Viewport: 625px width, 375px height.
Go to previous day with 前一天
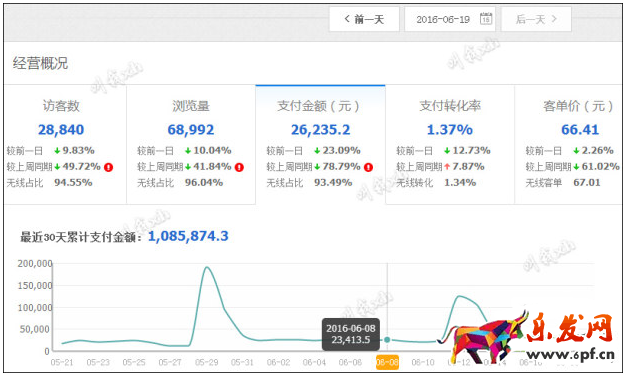(364, 19)
